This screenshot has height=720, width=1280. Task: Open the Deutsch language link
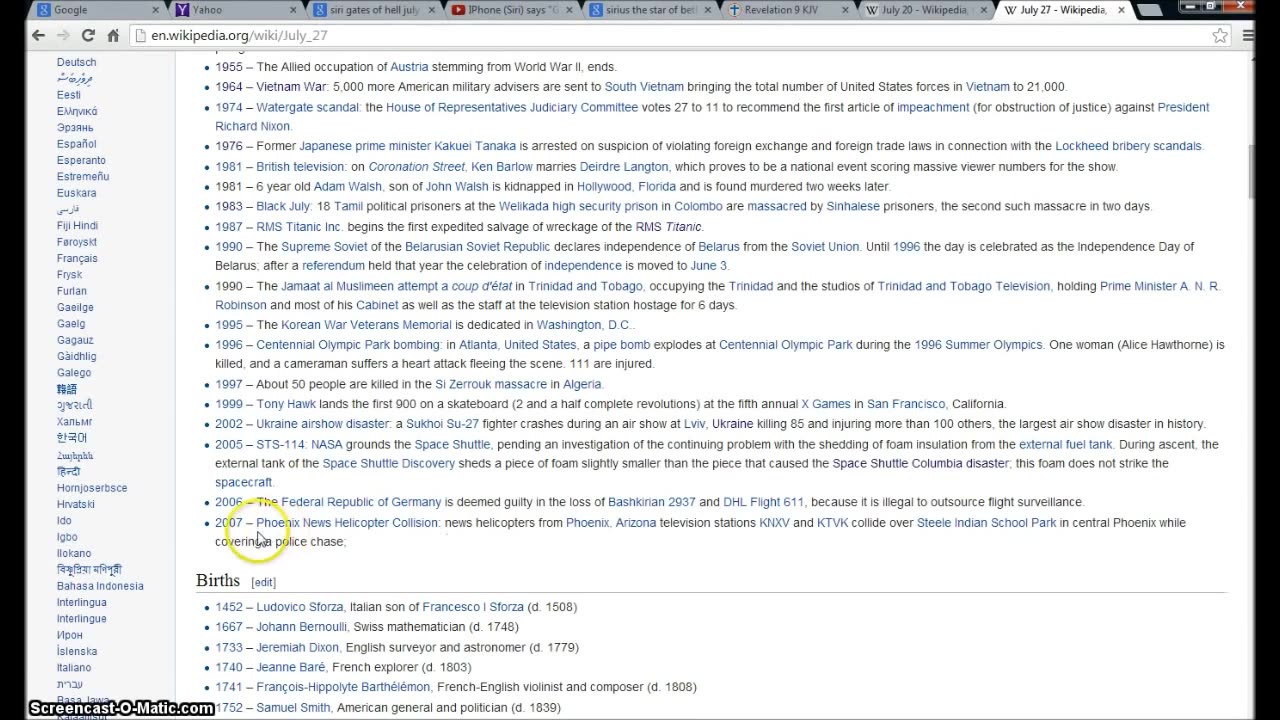click(x=77, y=62)
